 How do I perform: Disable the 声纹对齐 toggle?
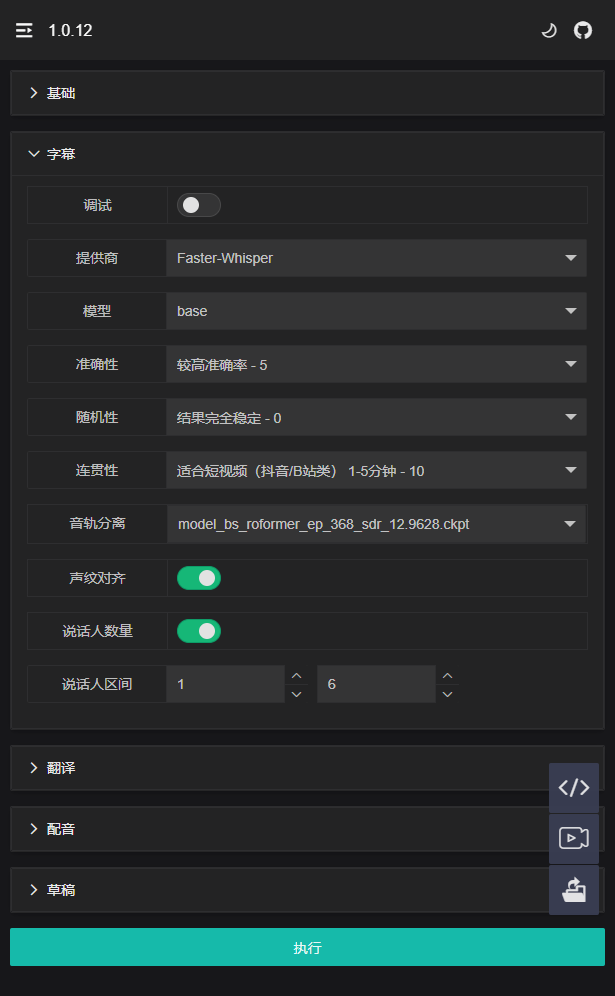[x=198, y=578]
